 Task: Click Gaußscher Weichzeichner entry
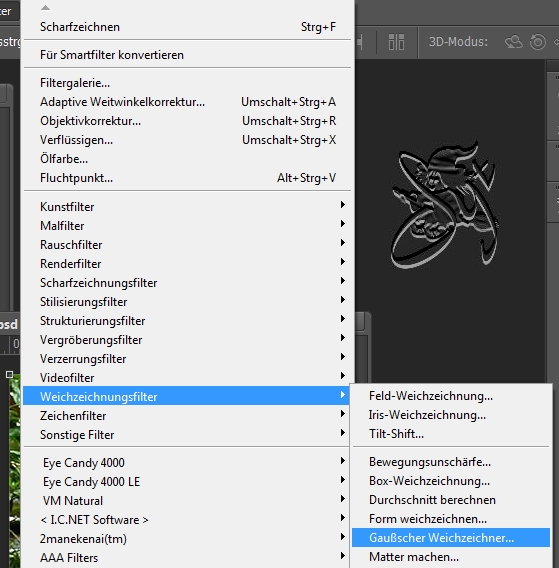click(x=451, y=538)
